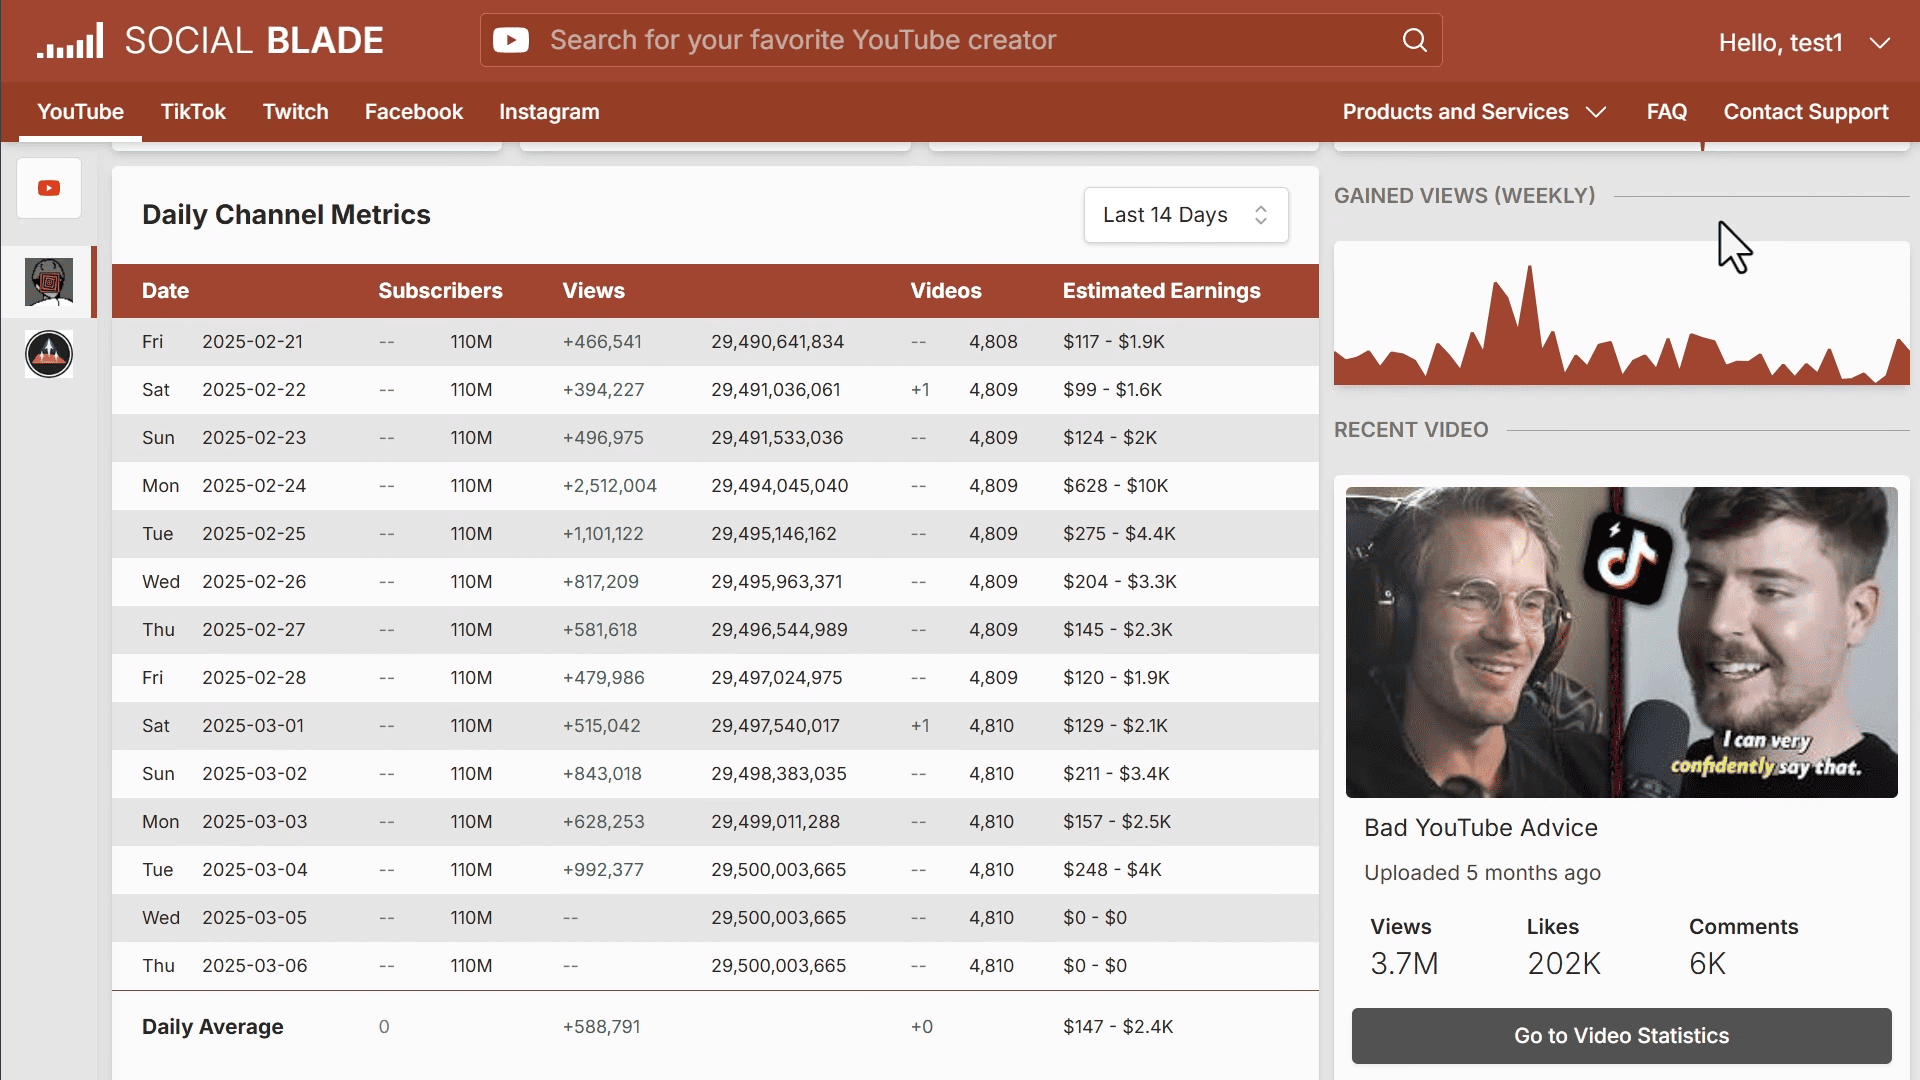Select the +2,512,004 views gain cell

tap(609, 486)
